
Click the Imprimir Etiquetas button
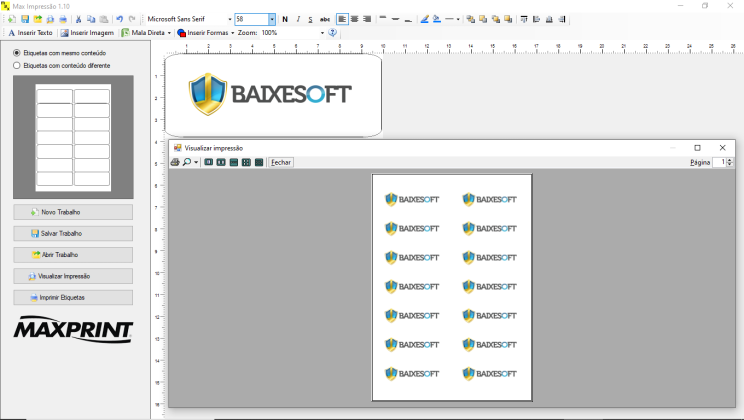click(73, 298)
